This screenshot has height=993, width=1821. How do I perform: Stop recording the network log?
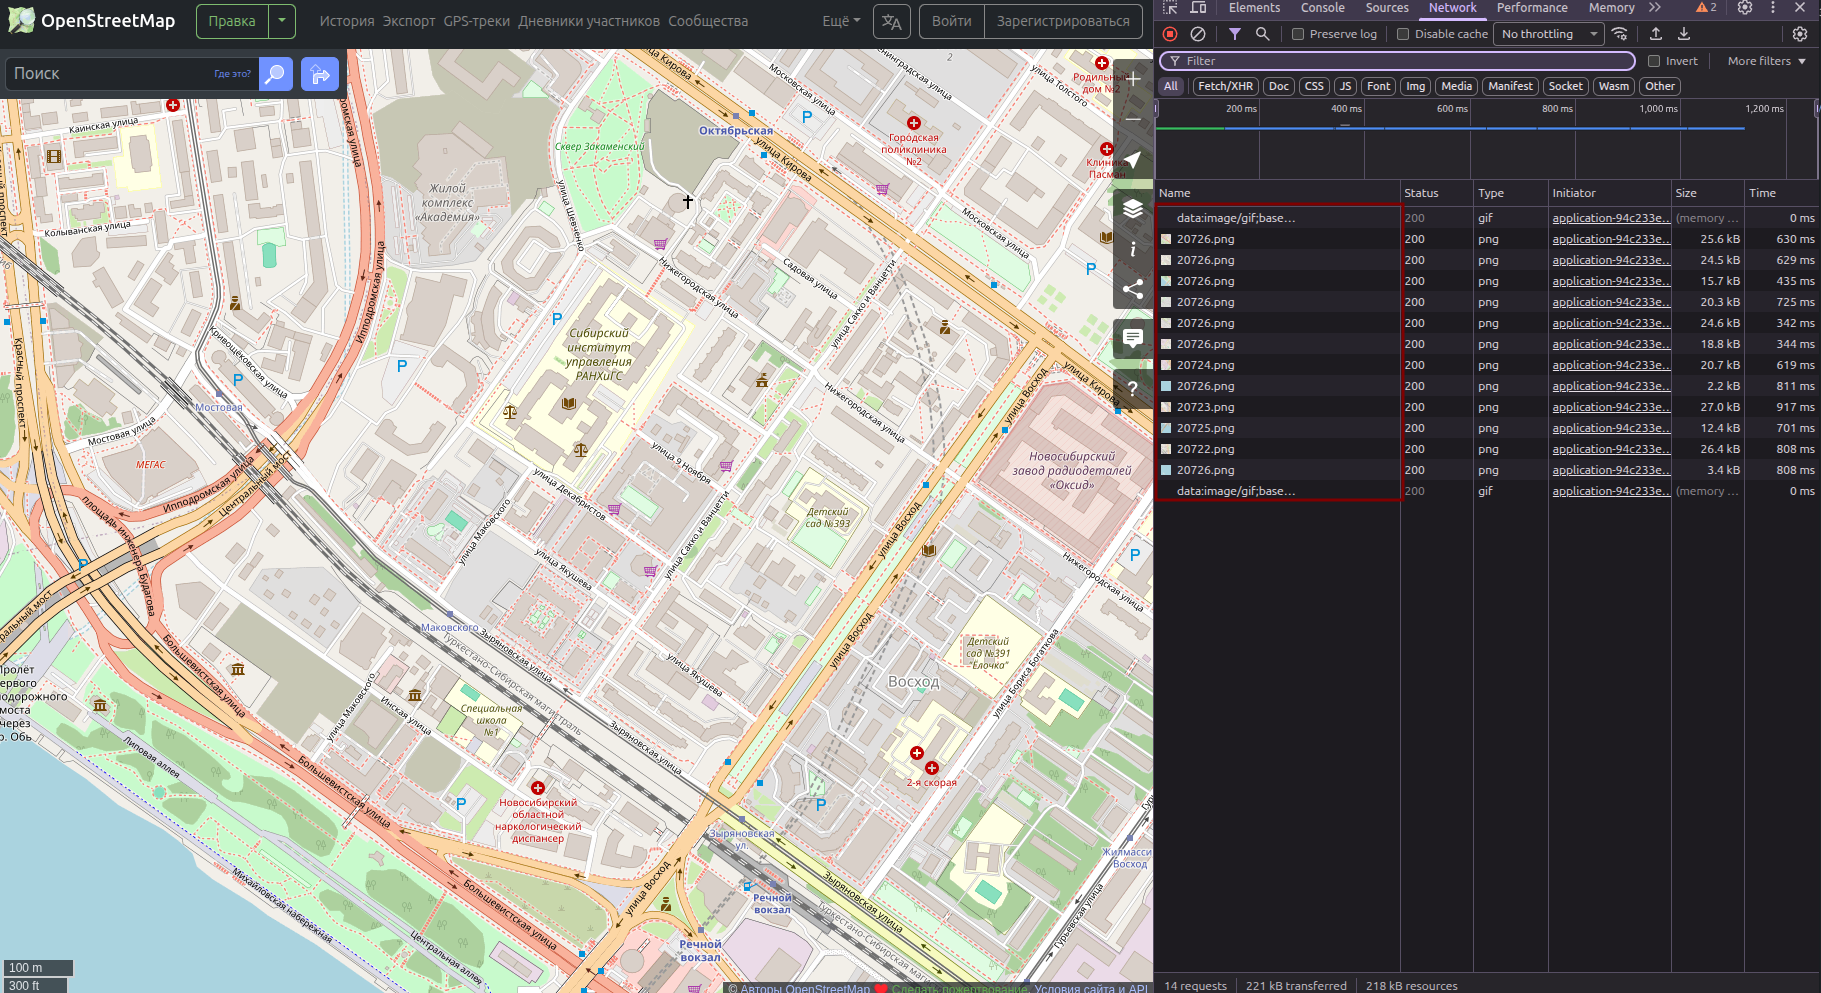1170,34
